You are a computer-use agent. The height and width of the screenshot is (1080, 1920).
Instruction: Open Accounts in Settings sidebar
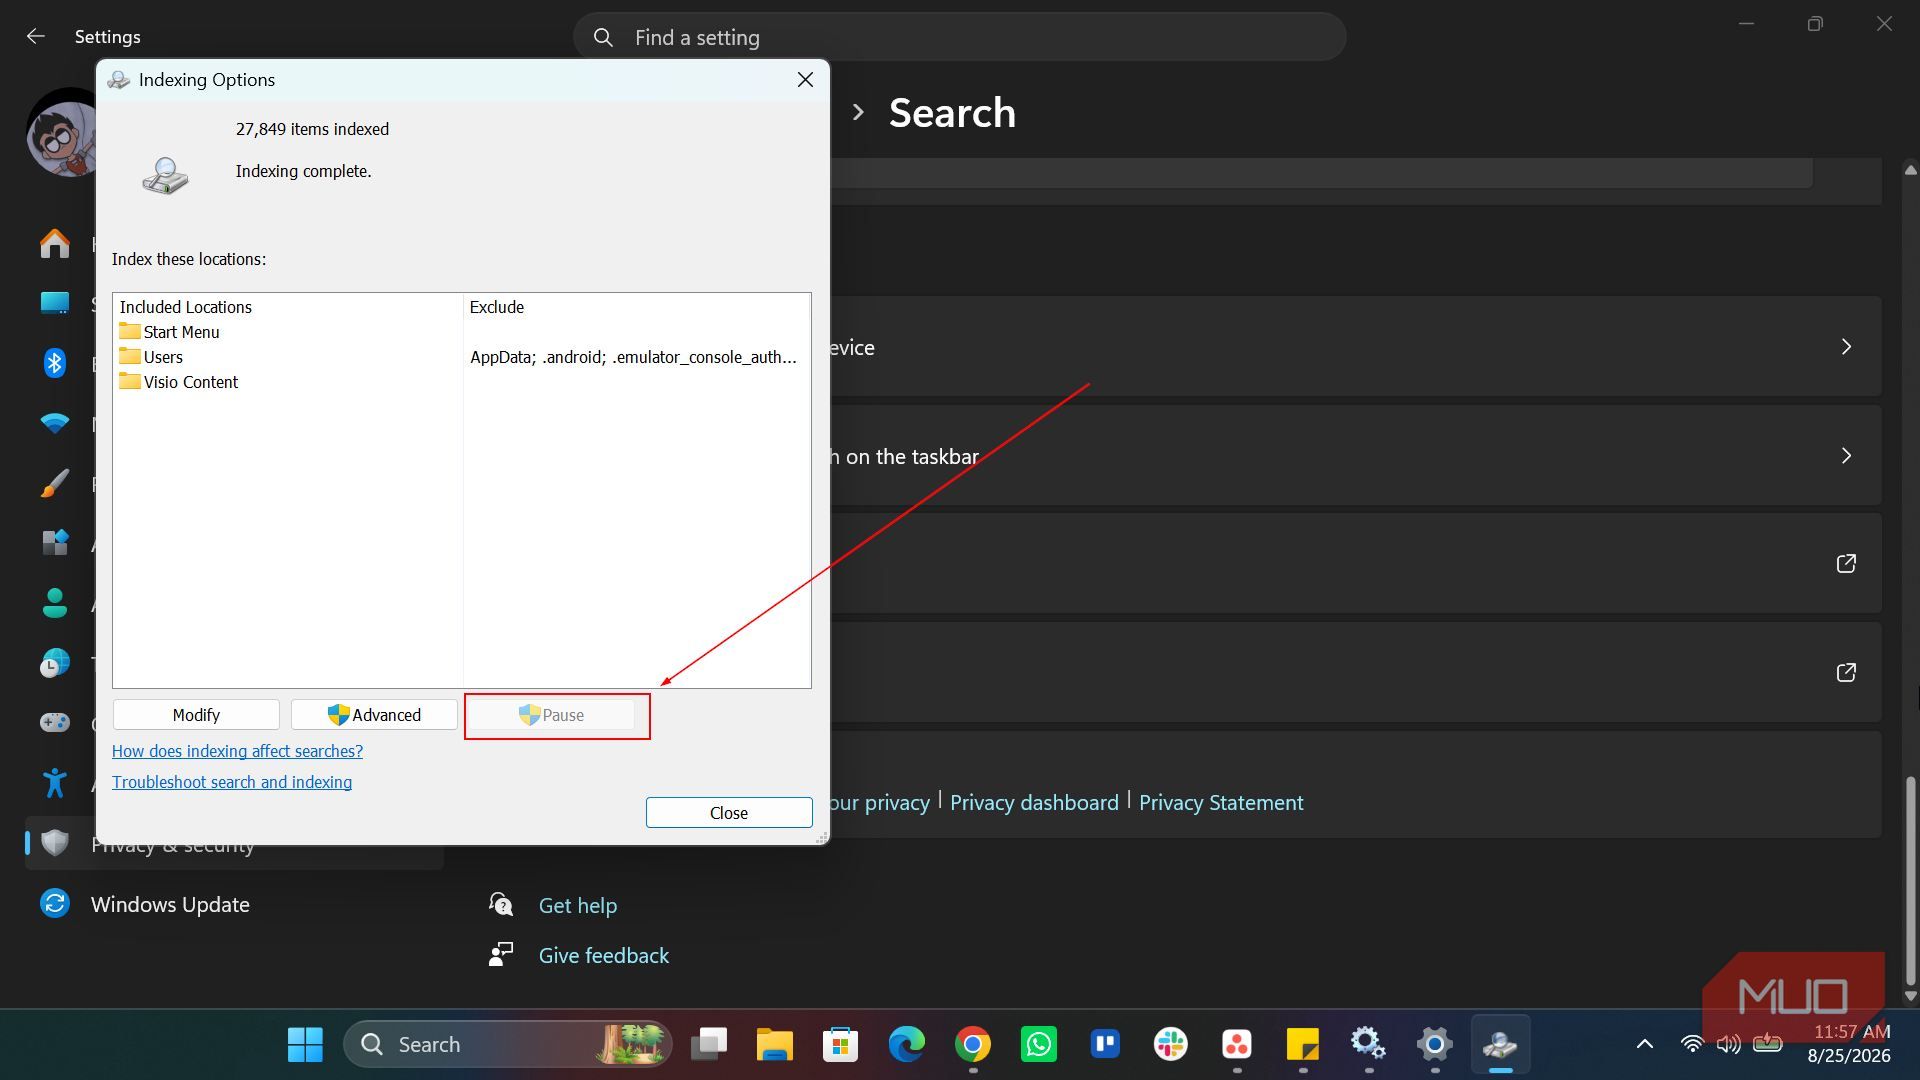tap(55, 603)
